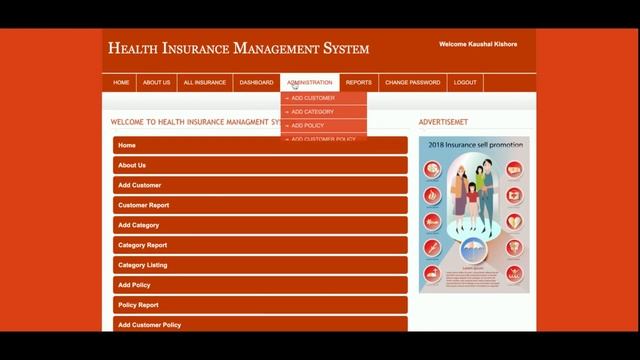Screen dimensions: 640x360
Task: Click the Add Customer dashboard bar
Action: coord(260,185)
